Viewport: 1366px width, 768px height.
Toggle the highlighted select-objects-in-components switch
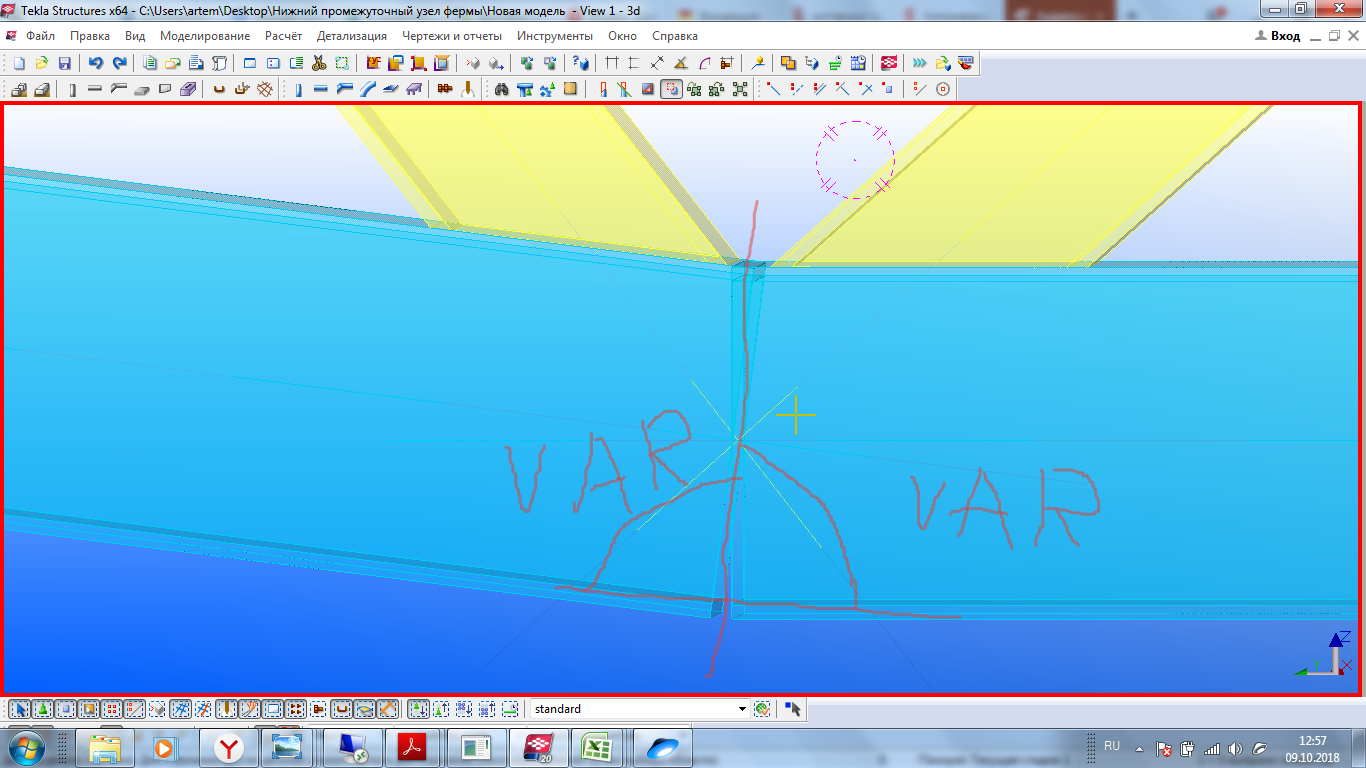coord(671,89)
